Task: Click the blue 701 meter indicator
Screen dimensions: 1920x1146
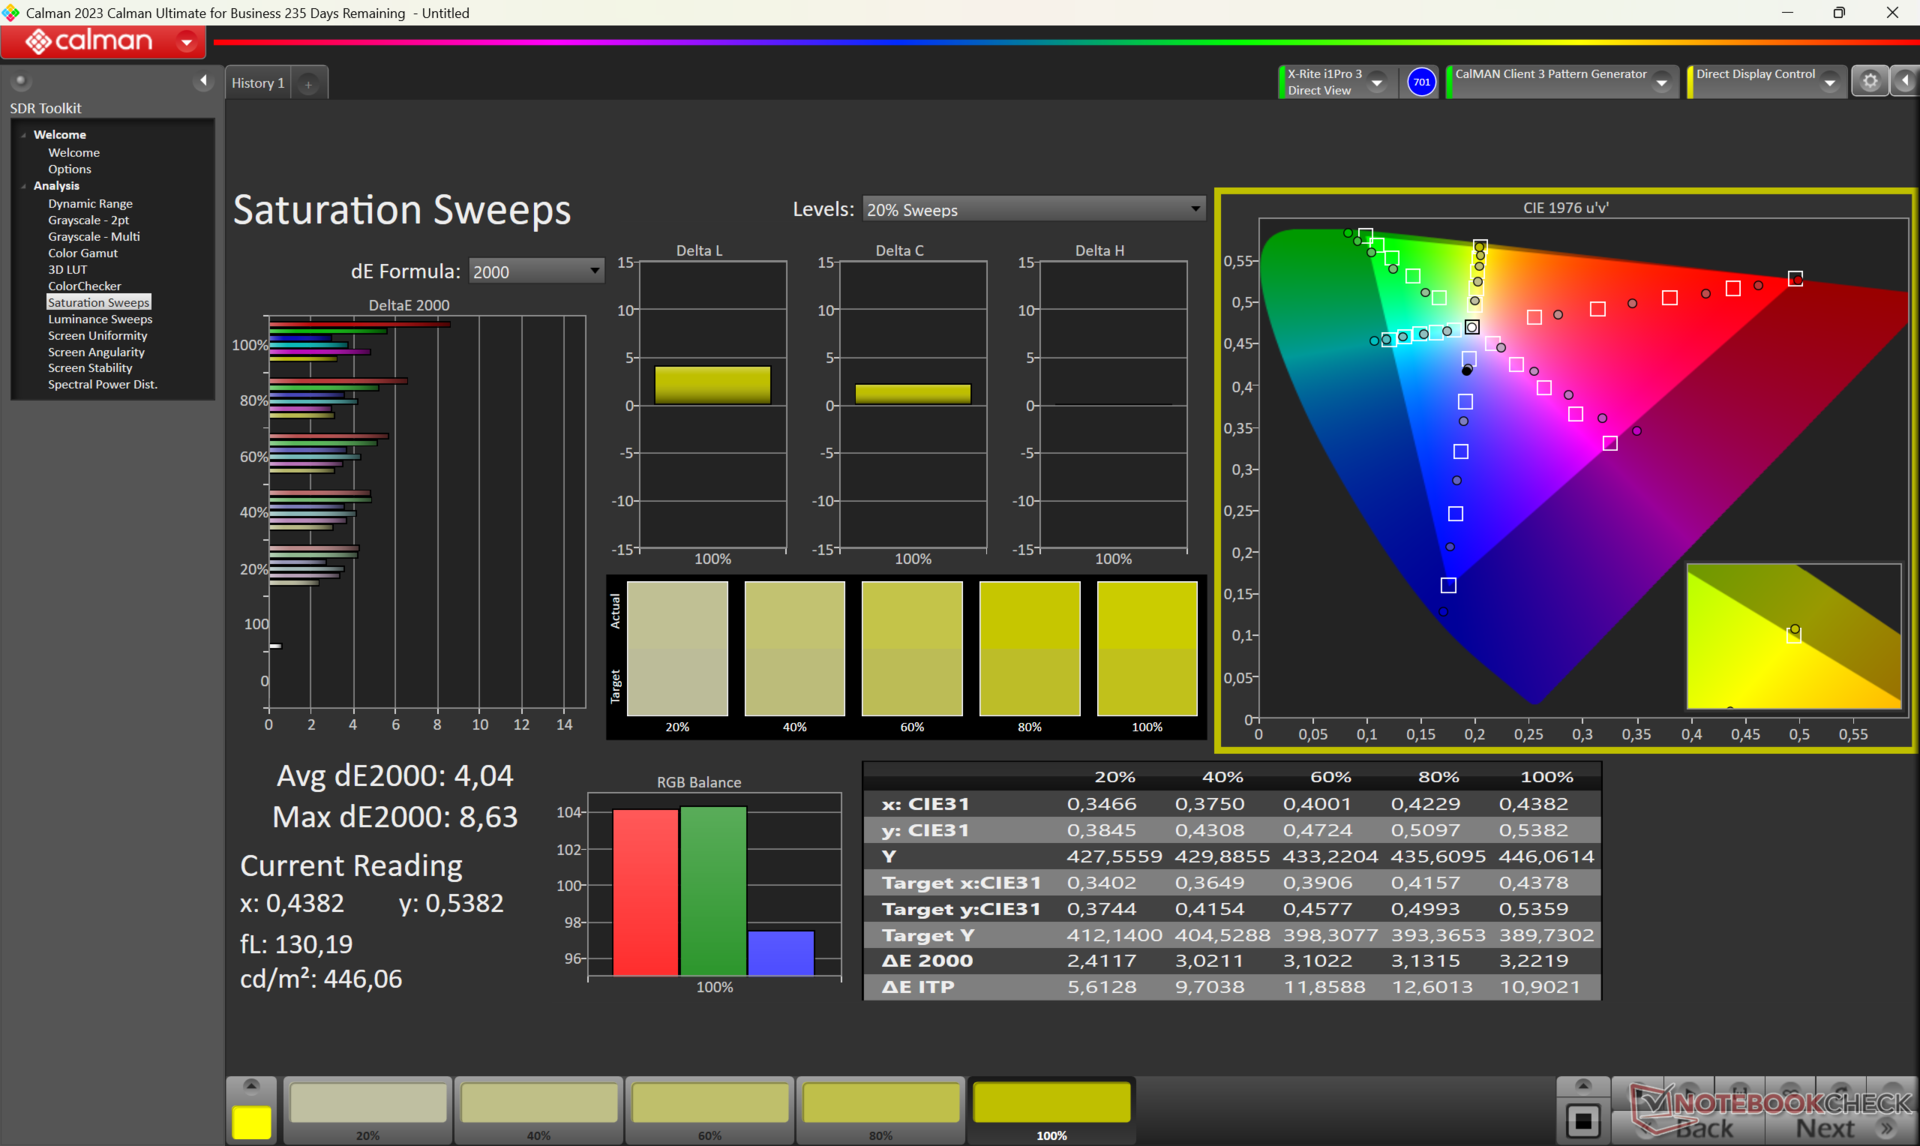Action: (1420, 82)
